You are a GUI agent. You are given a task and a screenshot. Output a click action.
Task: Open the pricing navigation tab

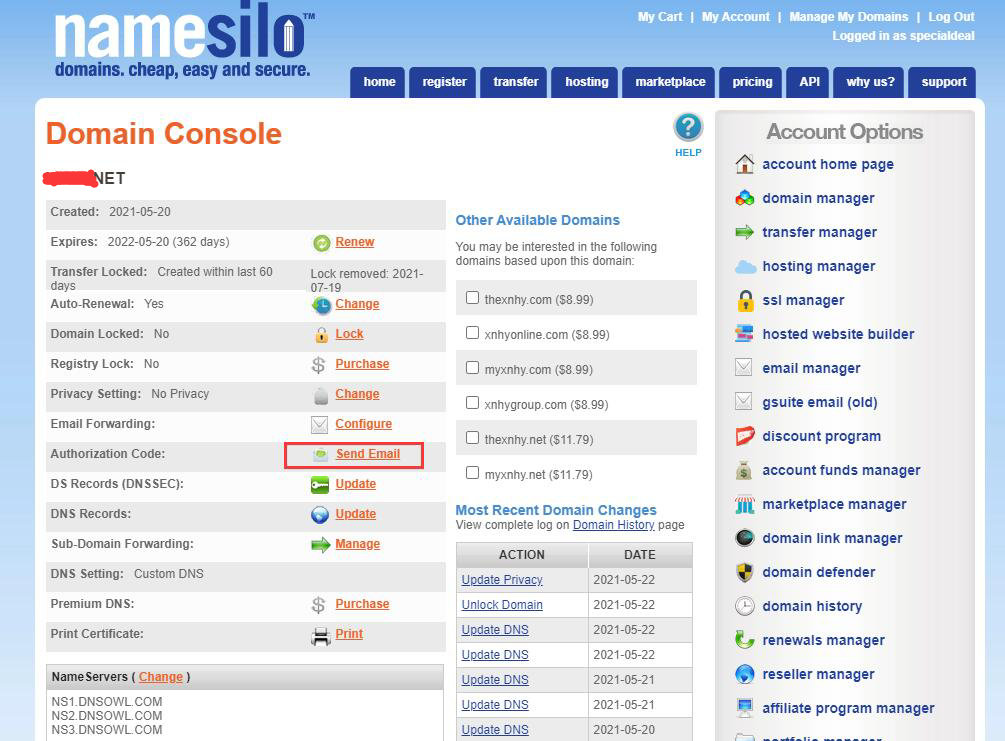pyautogui.click(x=751, y=82)
